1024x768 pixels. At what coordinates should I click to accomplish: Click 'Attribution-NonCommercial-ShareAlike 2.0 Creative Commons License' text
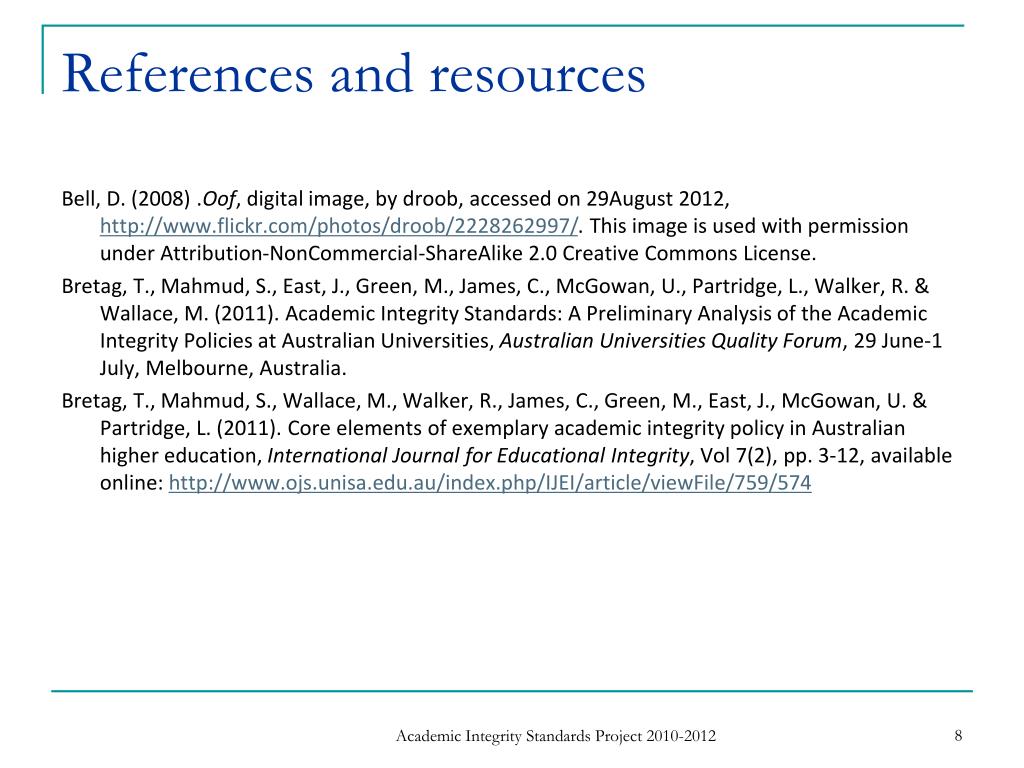pos(488,253)
